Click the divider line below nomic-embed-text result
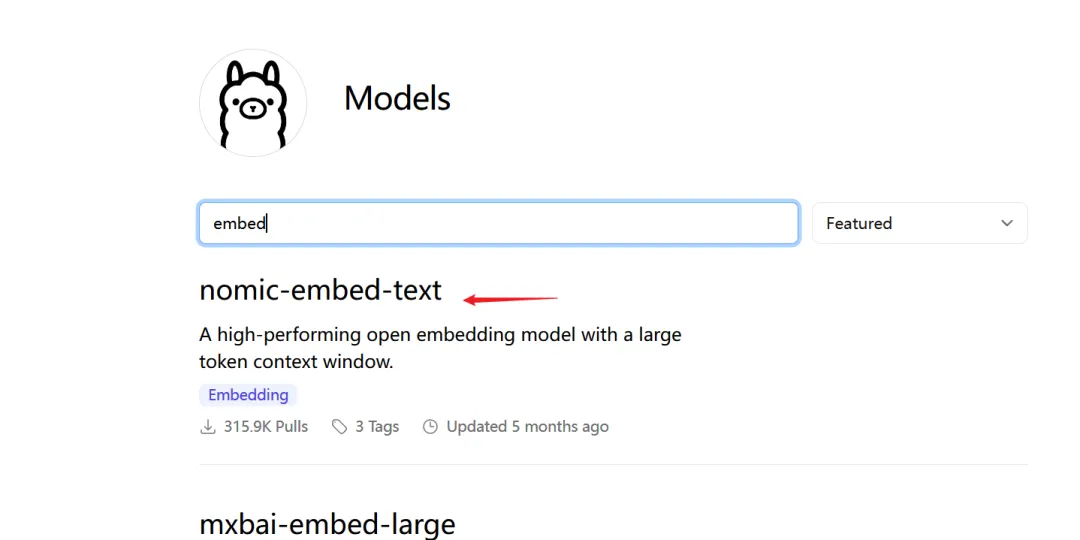The width and height of the screenshot is (1080, 540). pyautogui.click(x=613, y=465)
